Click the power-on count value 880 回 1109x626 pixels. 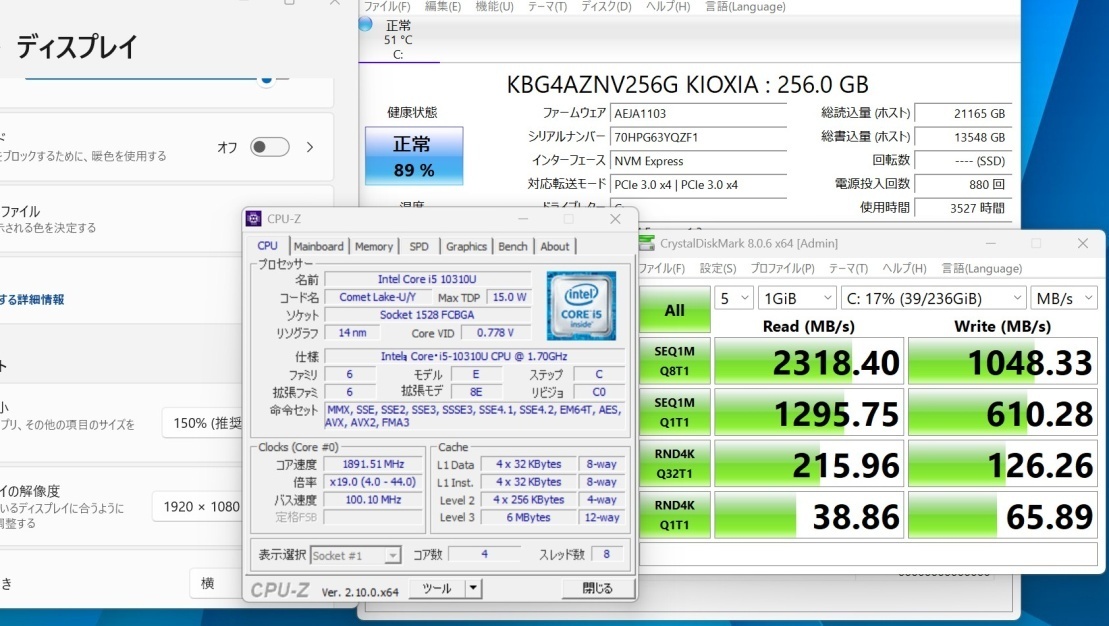click(963, 185)
